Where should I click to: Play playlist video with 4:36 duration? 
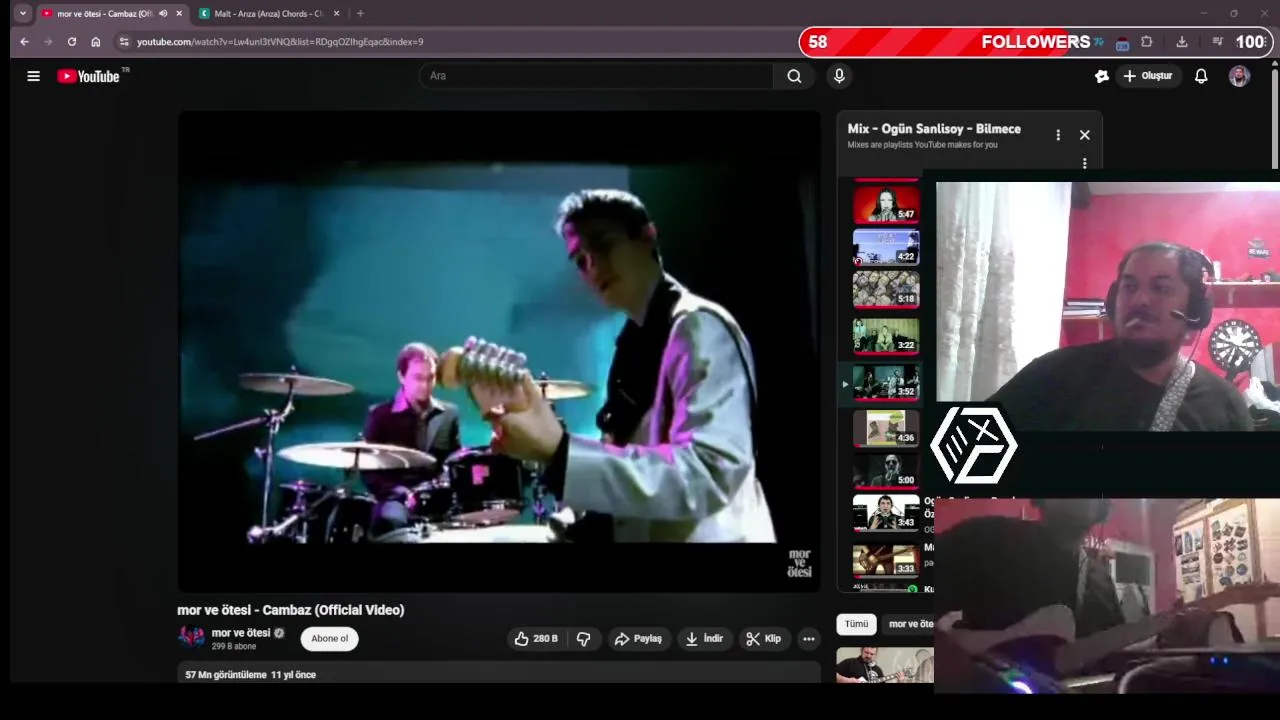886,428
